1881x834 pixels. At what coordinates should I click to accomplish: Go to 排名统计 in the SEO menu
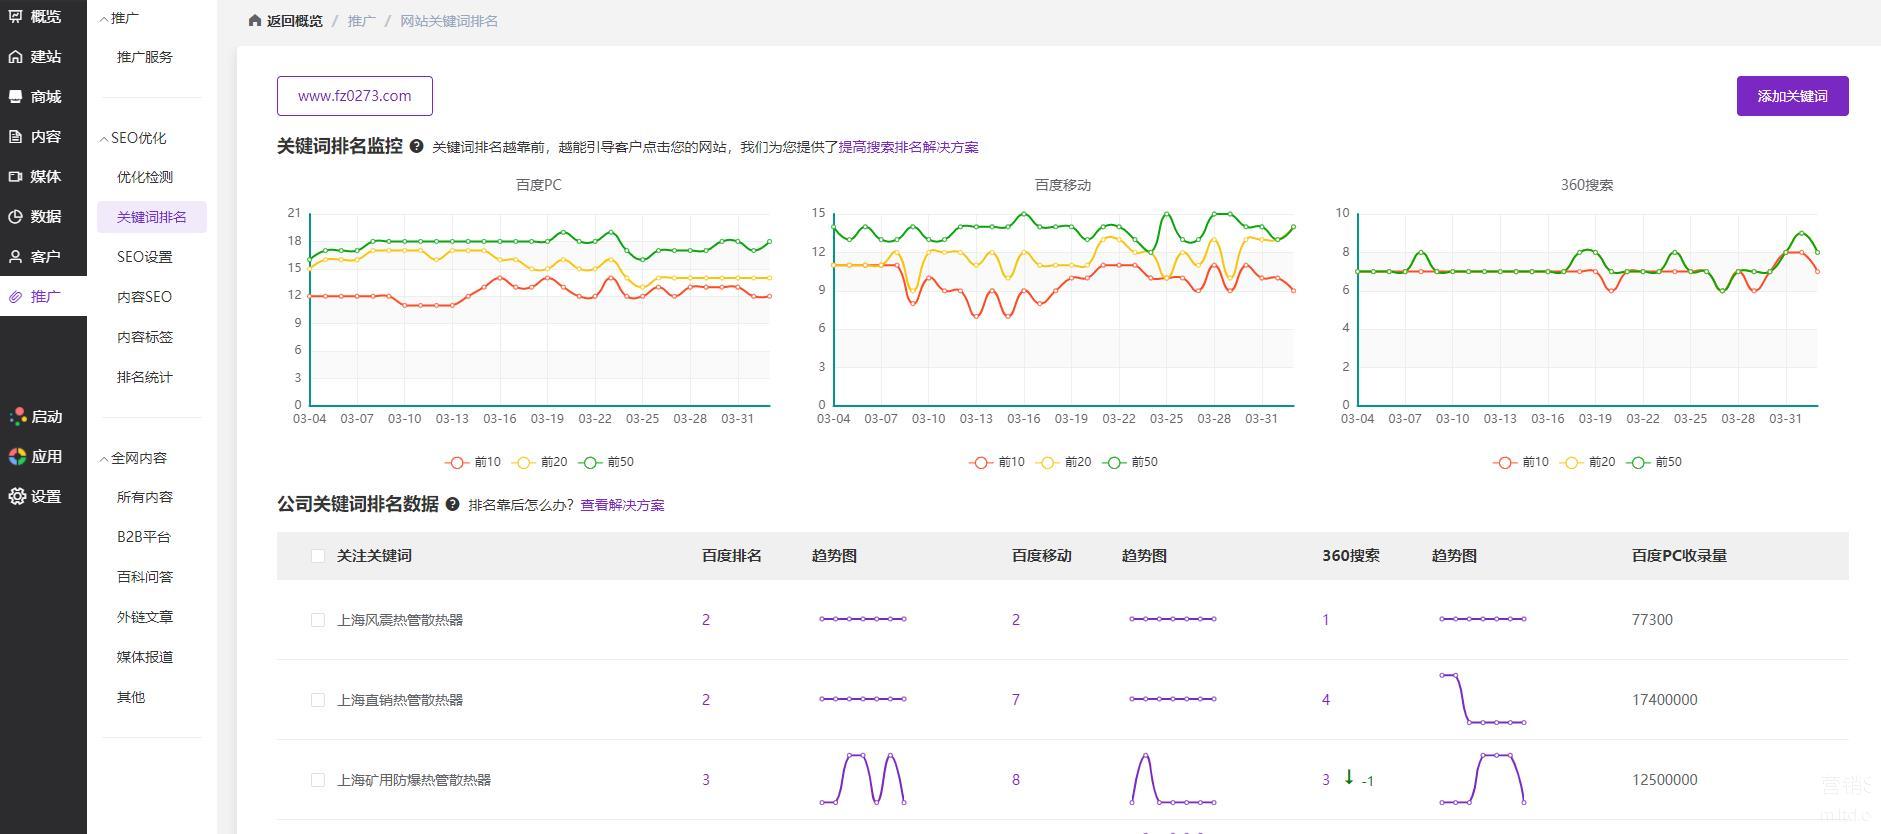(x=145, y=377)
